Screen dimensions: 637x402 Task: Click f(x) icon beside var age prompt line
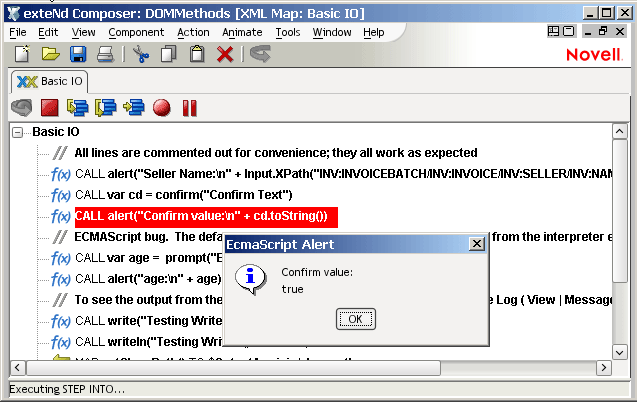[x=61, y=258]
